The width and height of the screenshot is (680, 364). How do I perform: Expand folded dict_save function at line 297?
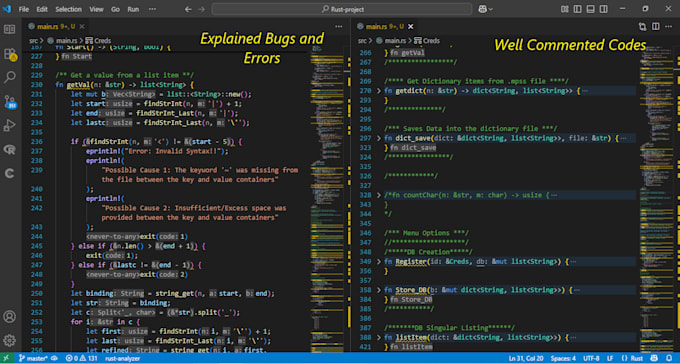point(379,138)
